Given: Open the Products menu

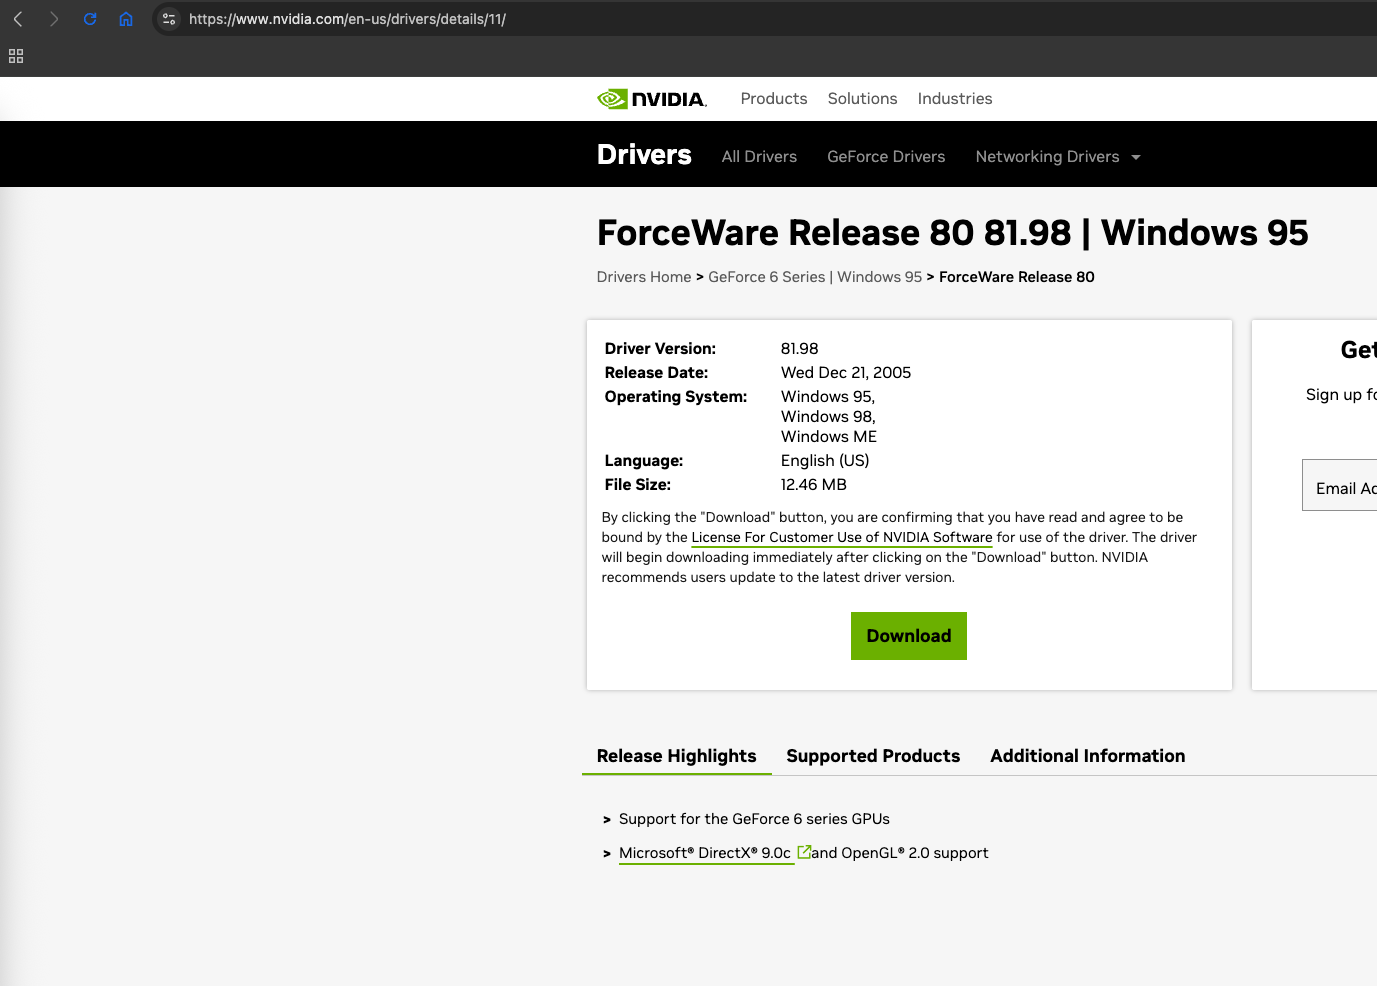Looking at the screenshot, I should point(774,99).
